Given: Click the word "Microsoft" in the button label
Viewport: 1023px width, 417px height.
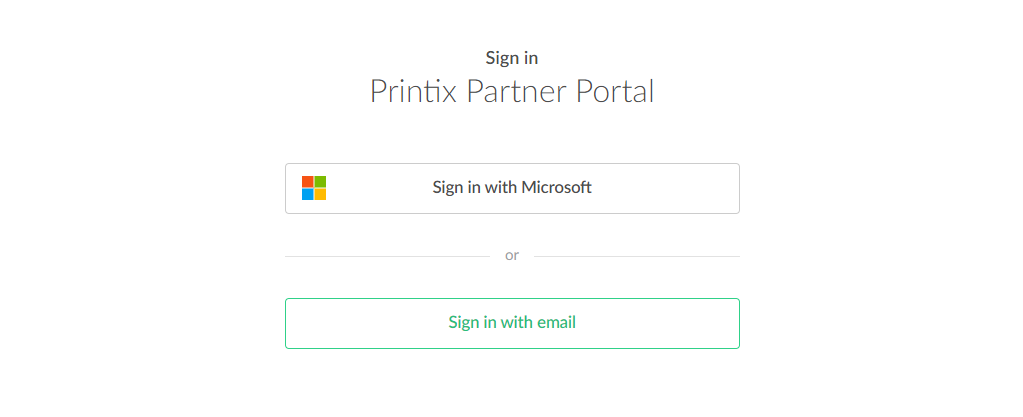Looking at the screenshot, I should 556,187.
